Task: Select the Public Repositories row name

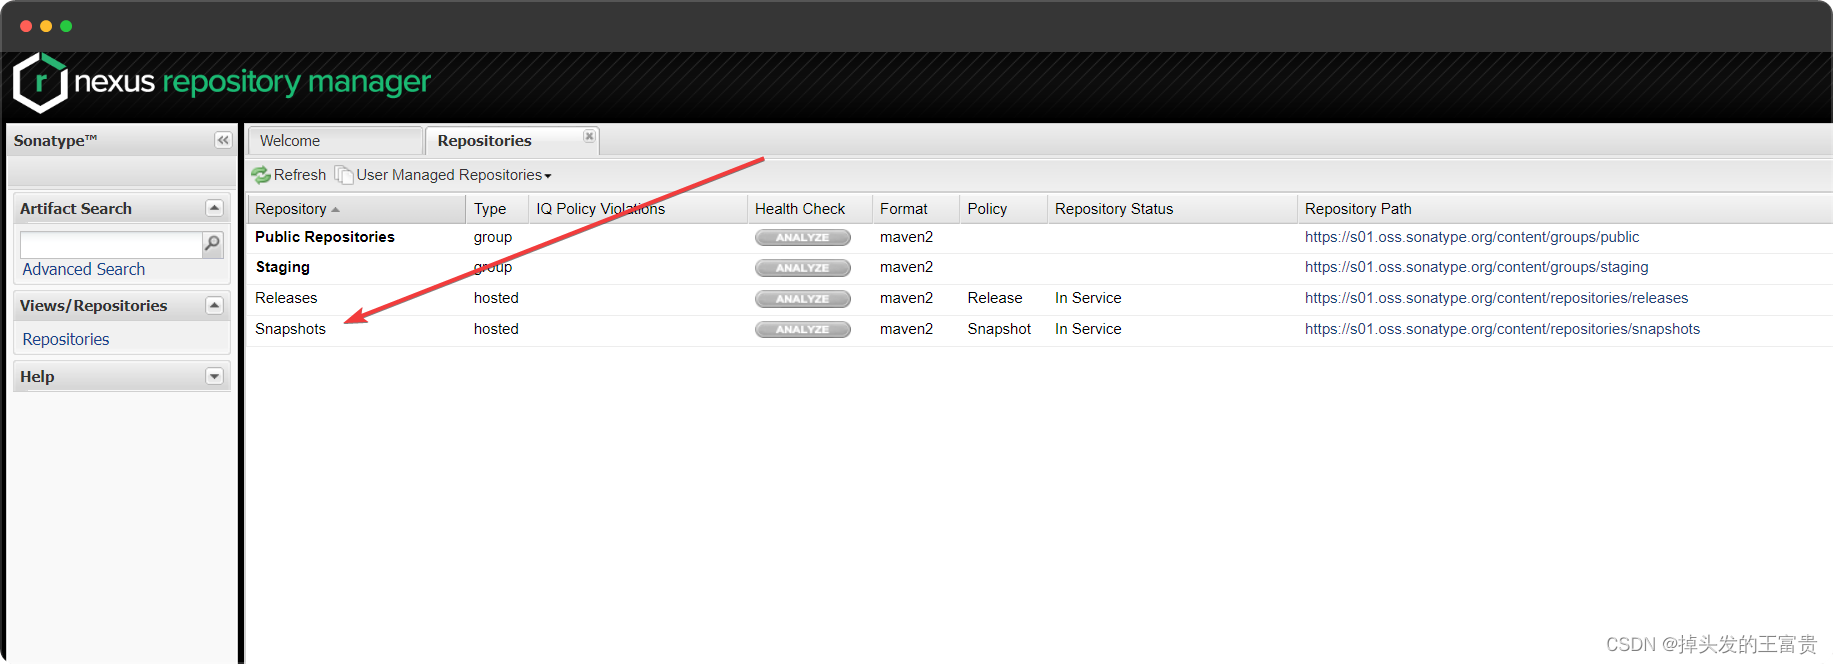Action: point(325,237)
